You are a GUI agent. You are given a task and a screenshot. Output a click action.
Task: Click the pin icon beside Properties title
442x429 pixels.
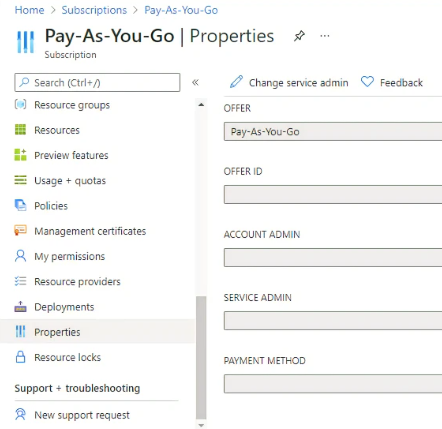click(x=299, y=36)
